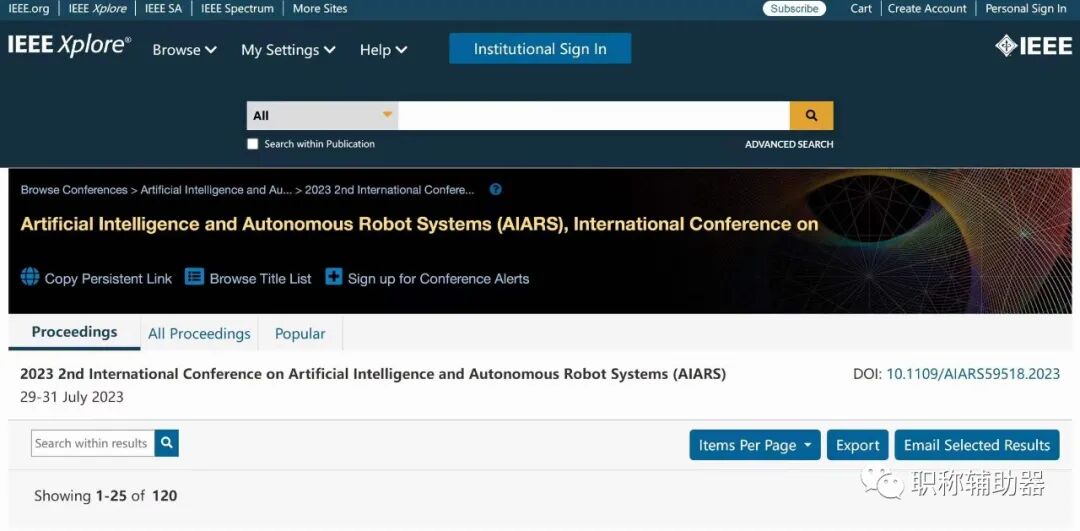Image resolution: width=1080 pixels, height=531 pixels.
Task: Click Personal Sign In link
Action: click(x=1026, y=8)
